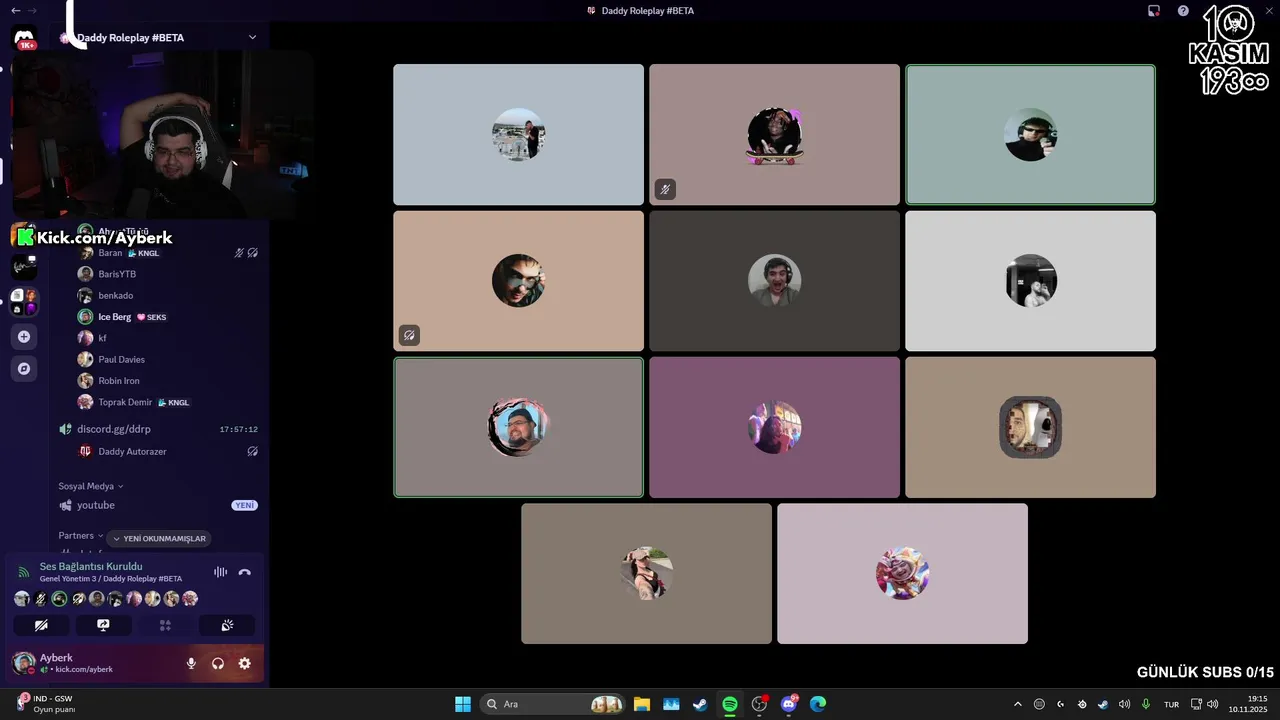The width and height of the screenshot is (1280, 720).
Task: Open Ayberk user profile avatar
Action: coord(23,663)
